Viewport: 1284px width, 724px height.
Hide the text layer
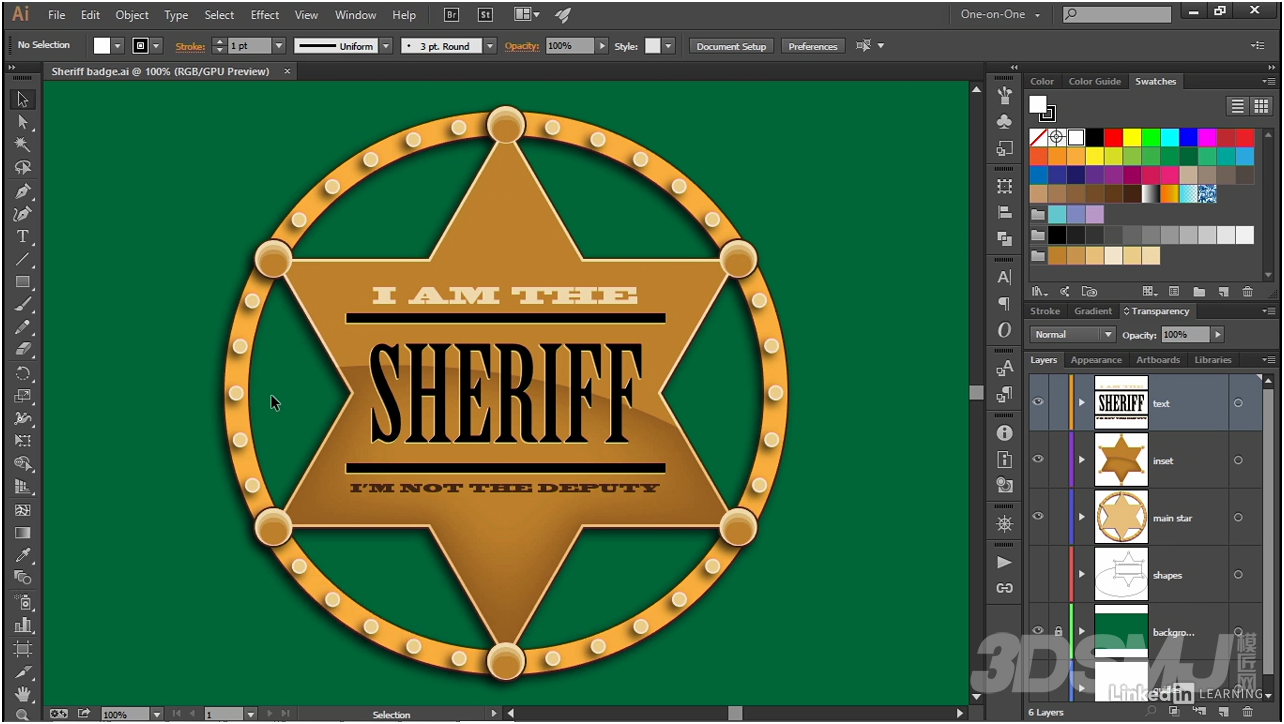tap(1038, 402)
